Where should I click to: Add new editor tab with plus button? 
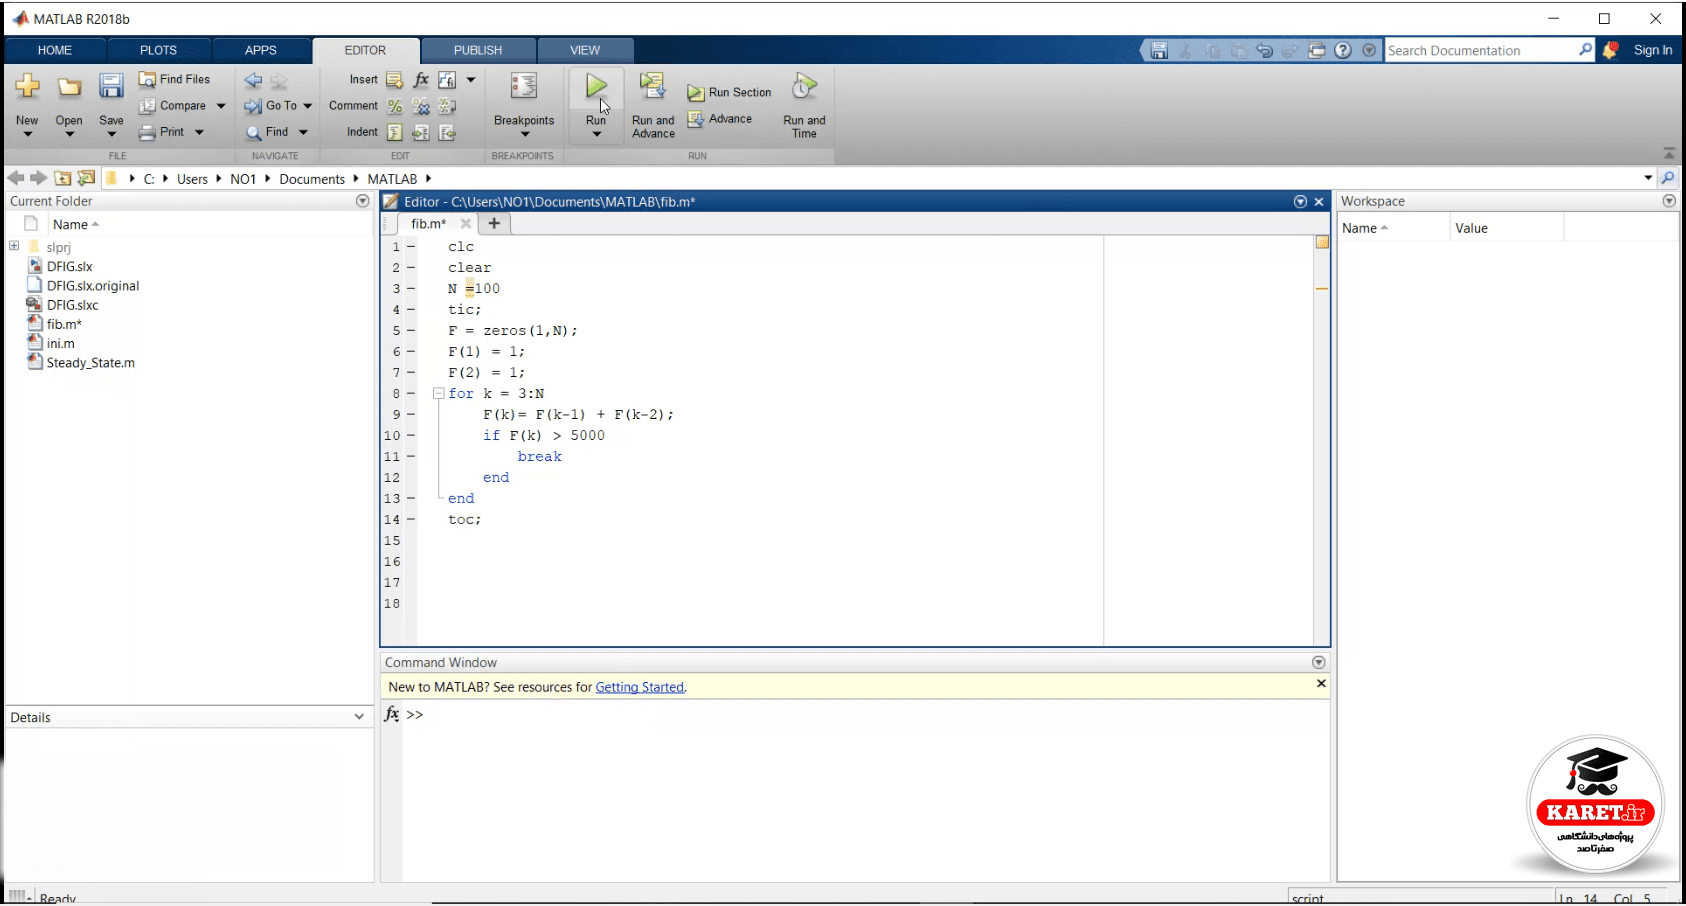pyautogui.click(x=494, y=224)
